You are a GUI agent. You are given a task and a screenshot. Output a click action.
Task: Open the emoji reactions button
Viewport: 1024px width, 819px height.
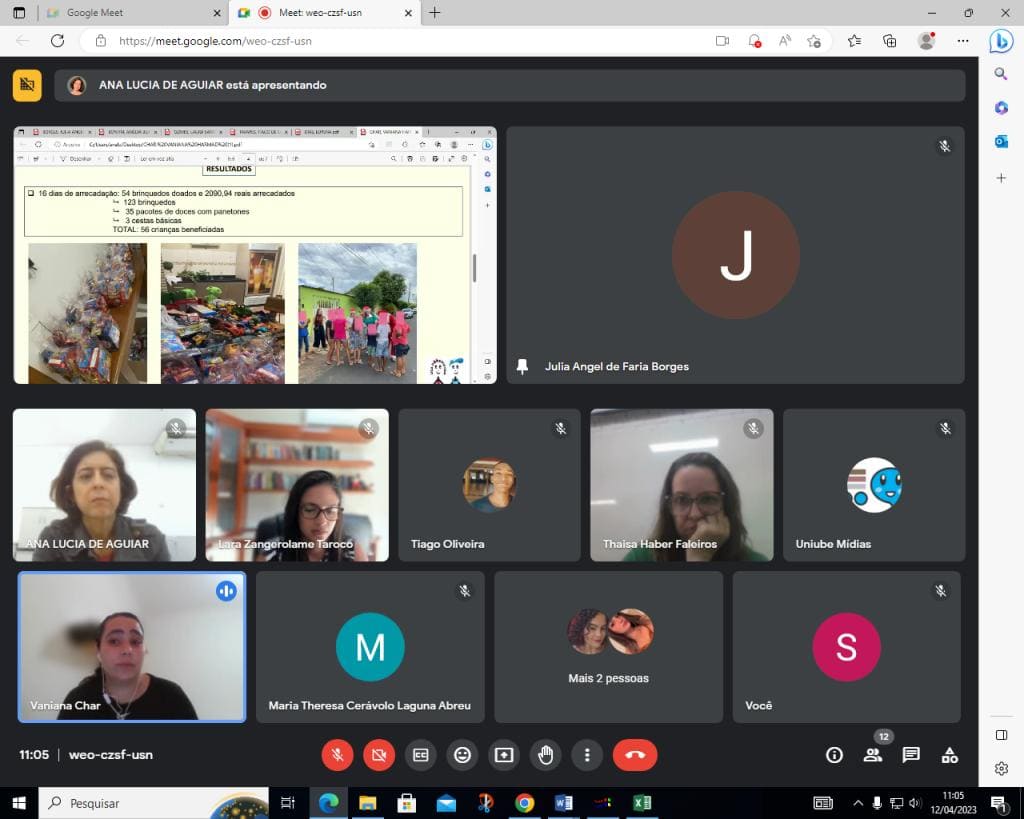pyautogui.click(x=462, y=755)
